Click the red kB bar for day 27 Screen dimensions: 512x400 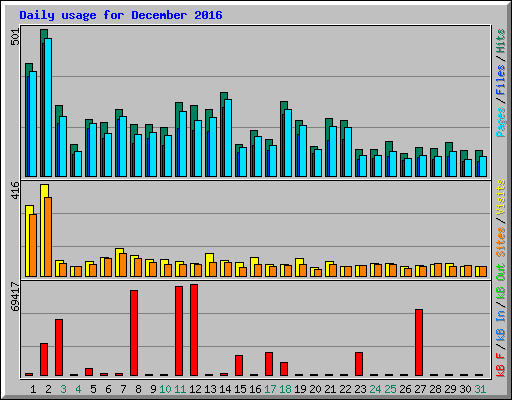419,343
